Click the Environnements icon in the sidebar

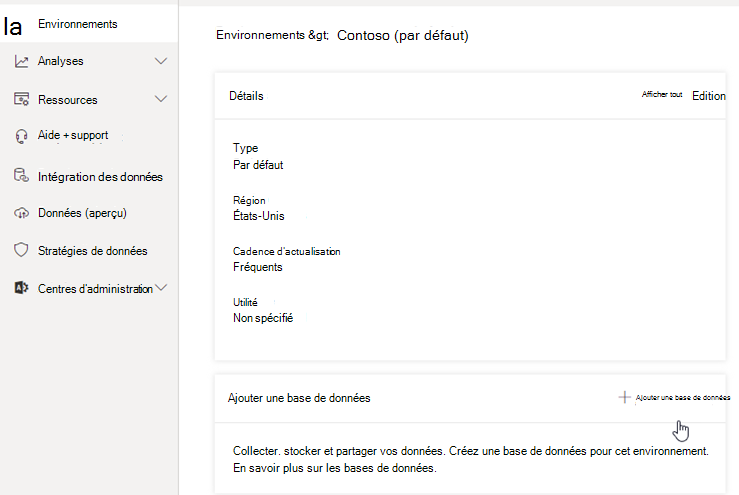(12, 25)
